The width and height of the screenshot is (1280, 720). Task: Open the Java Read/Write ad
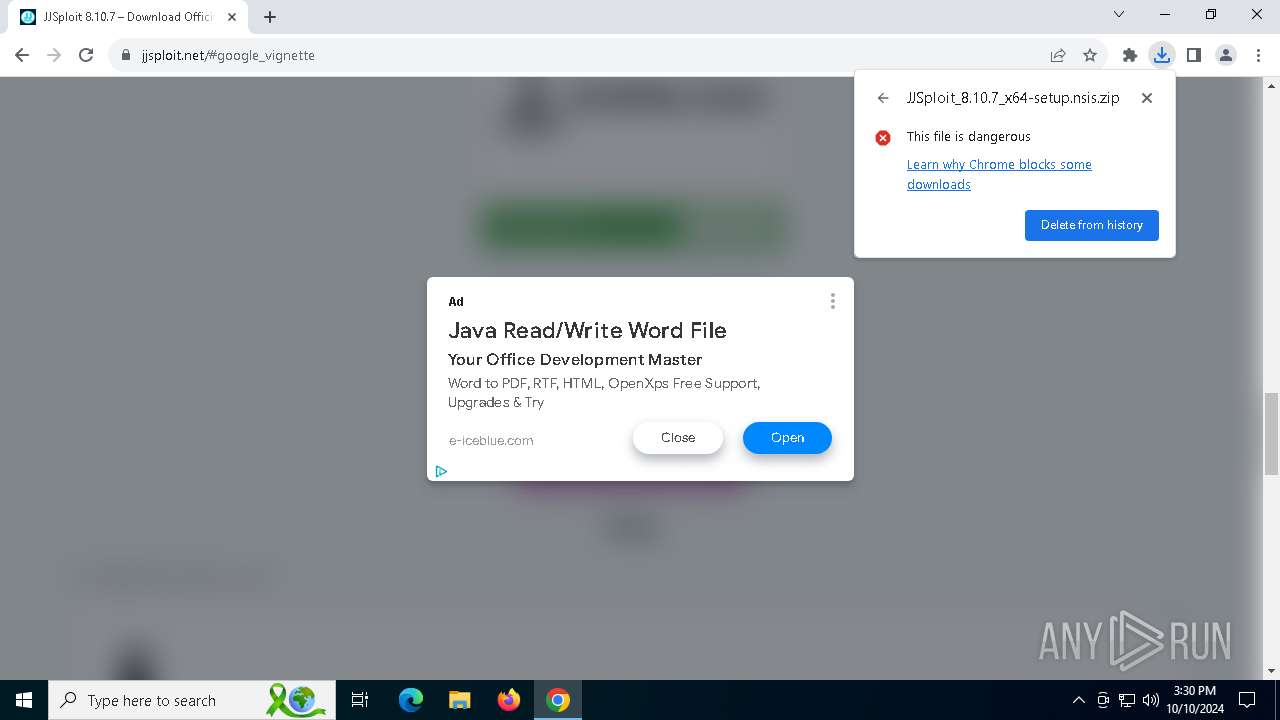coord(787,438)
